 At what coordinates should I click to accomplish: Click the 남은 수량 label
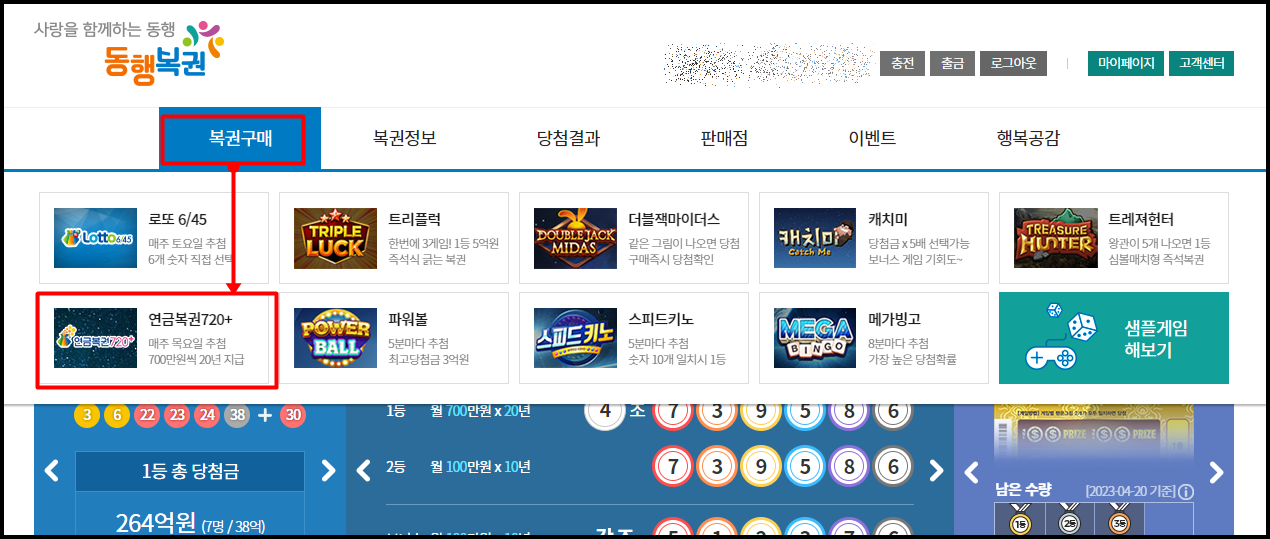click(1024, 490)
